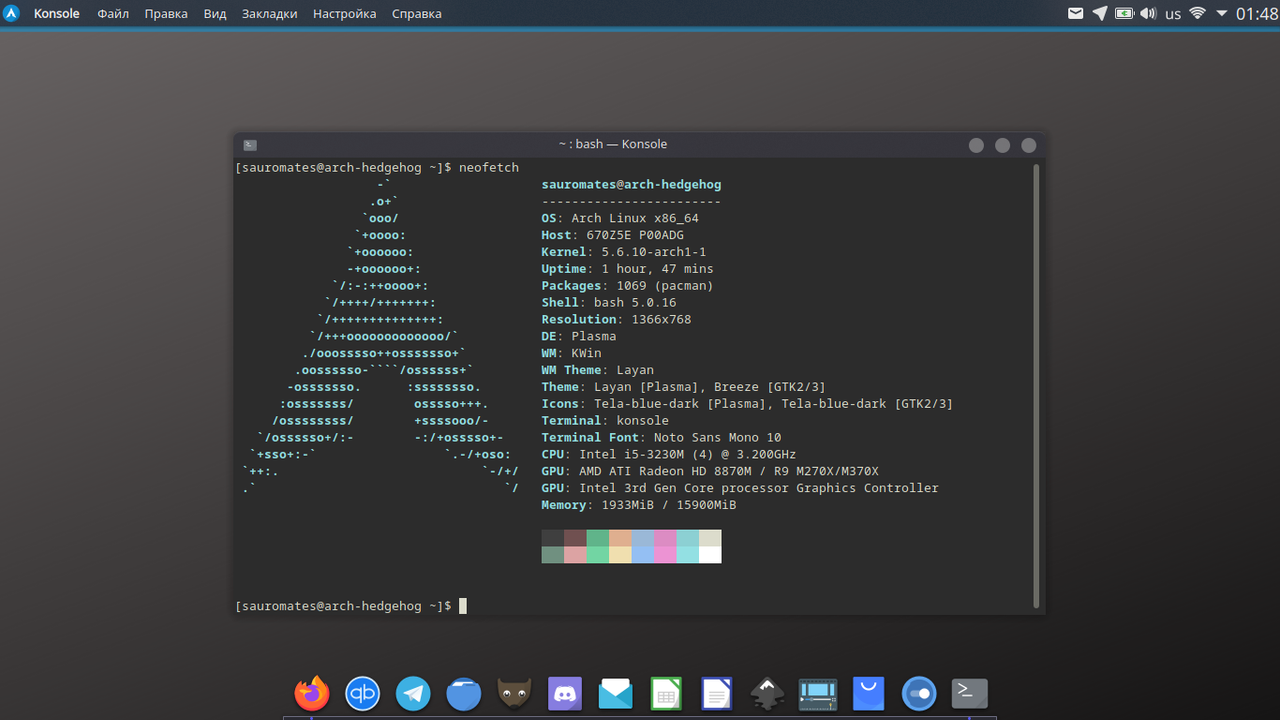Launch LibreOffice Calc from the dock
The width and height of the screenshot is (1280, 720).
point(666,693)
